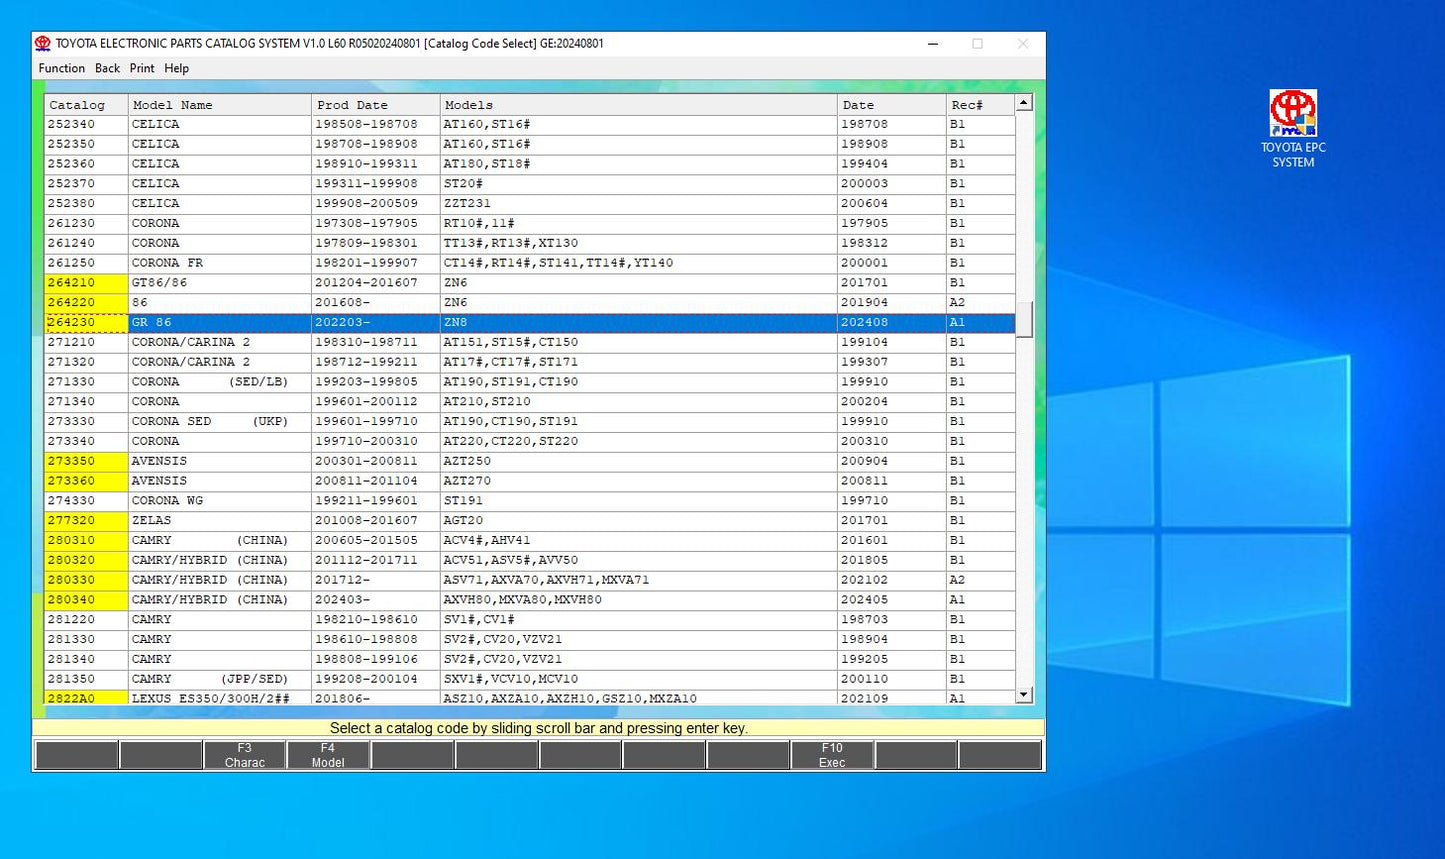
Task: Select catalog 271320 row
Action: click(530, 362)
